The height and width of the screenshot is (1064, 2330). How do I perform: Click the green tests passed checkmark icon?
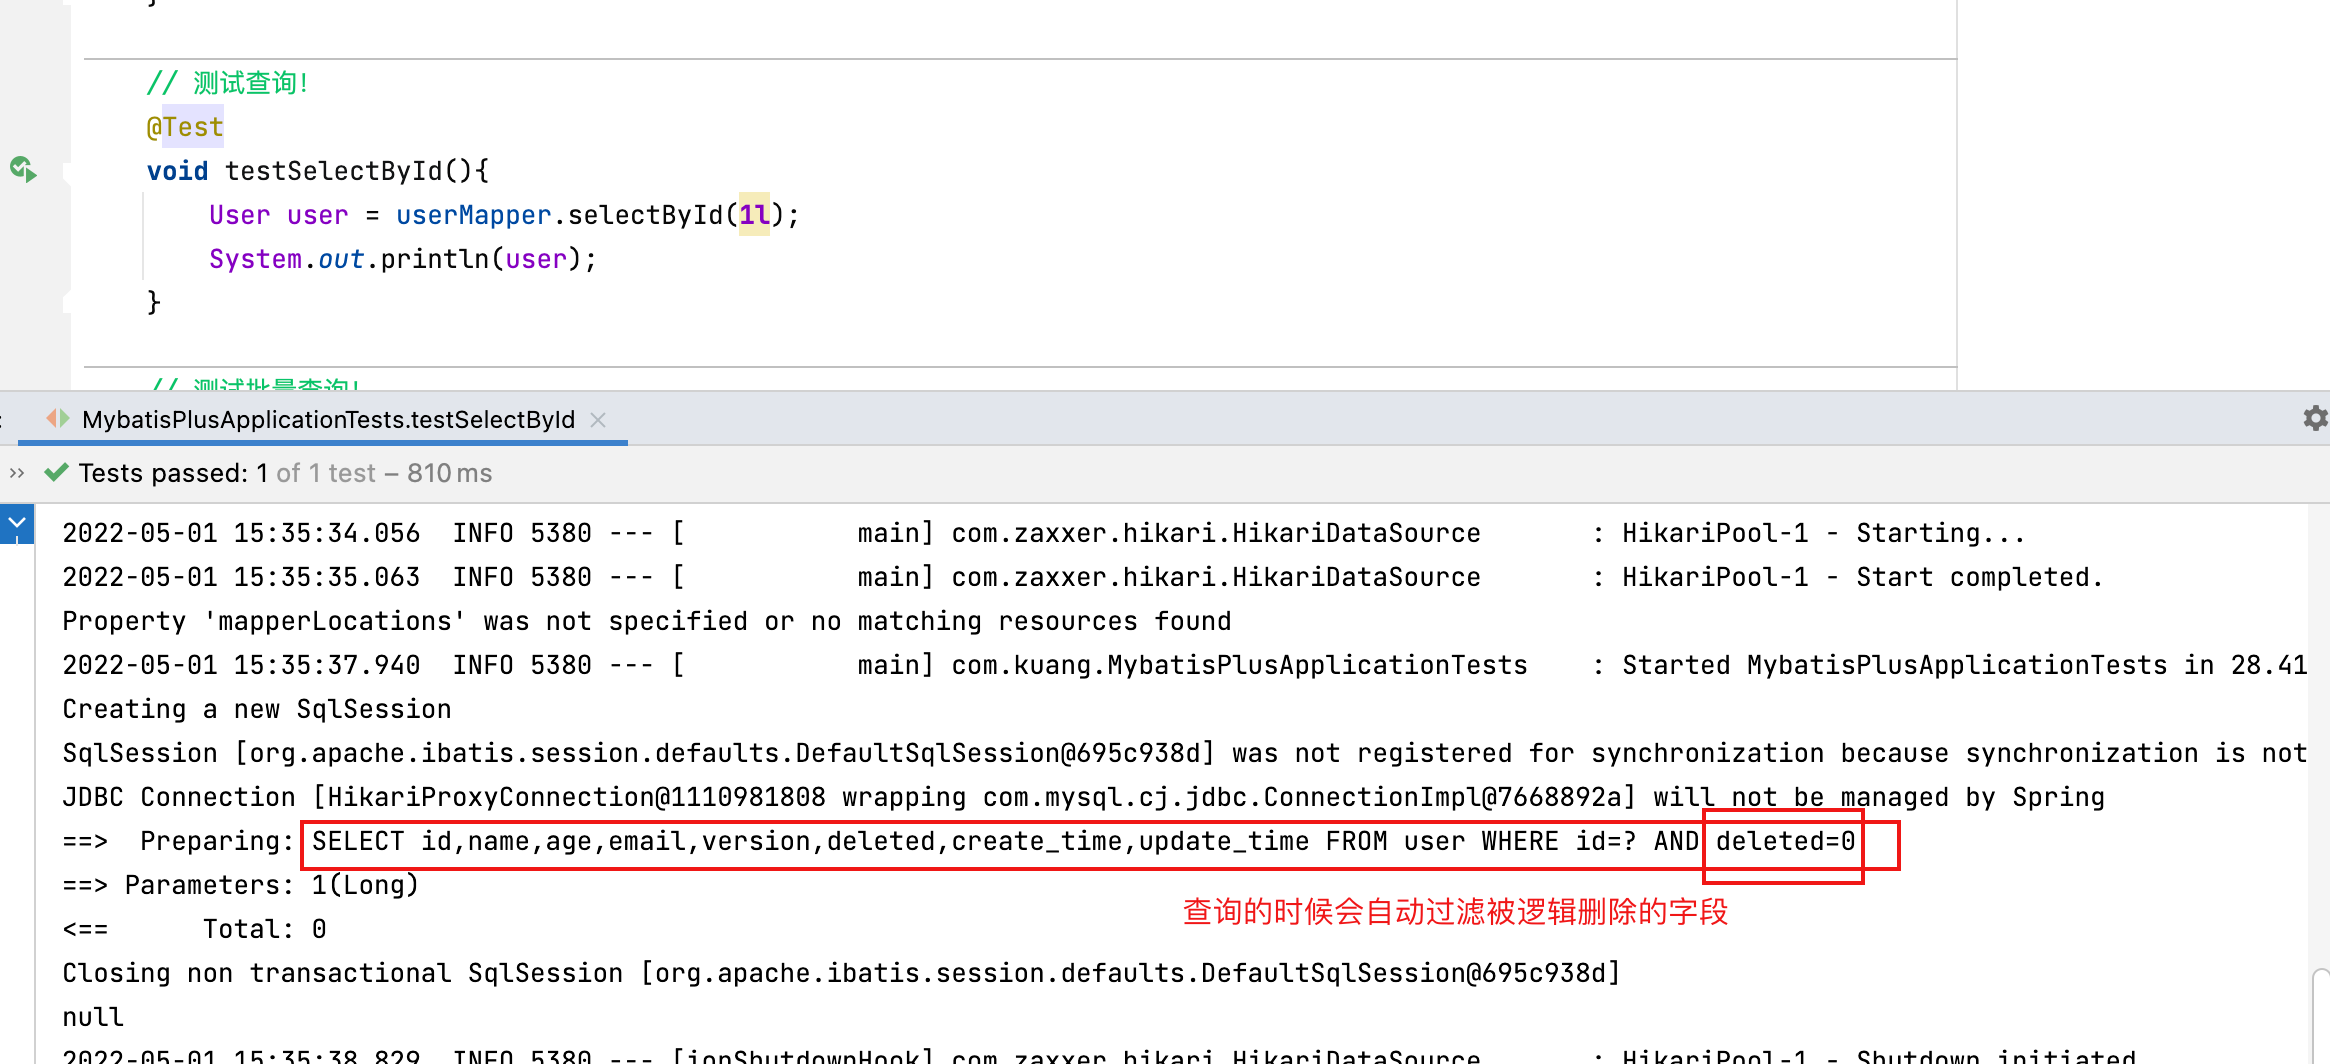(x=57, y=473)
